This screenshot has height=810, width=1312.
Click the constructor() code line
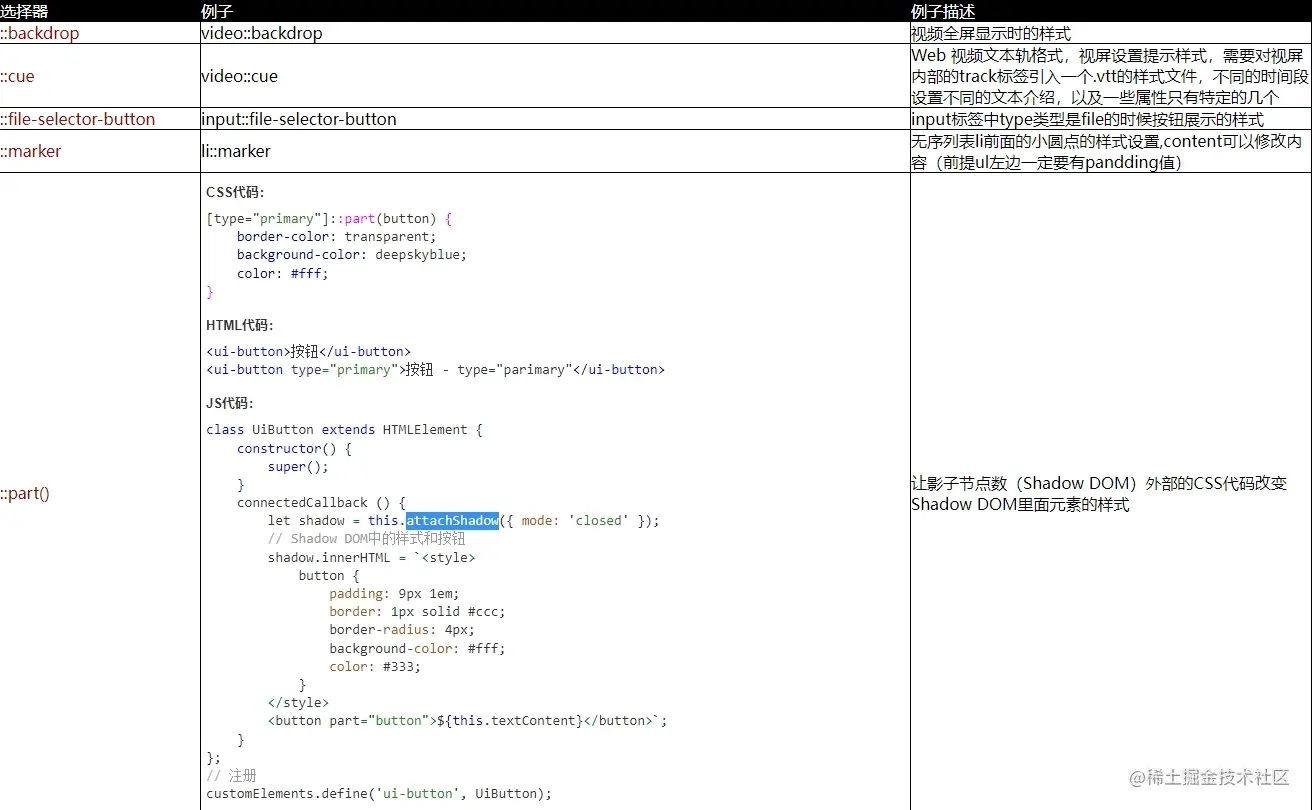tap(294, 448)
